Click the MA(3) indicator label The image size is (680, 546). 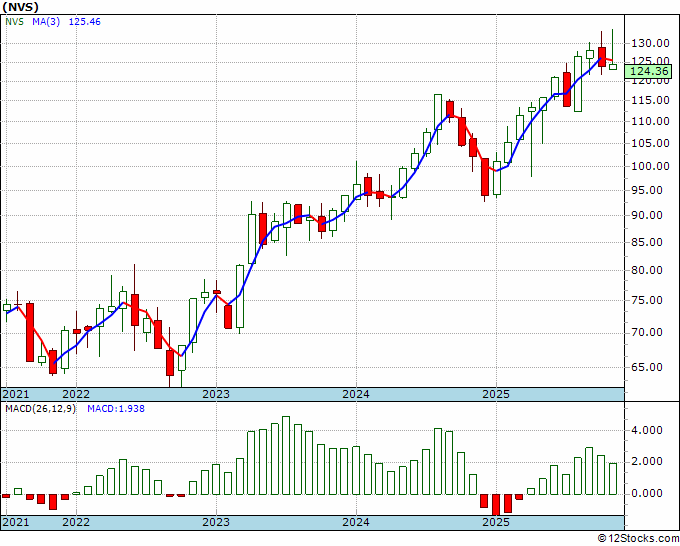[x=46, y=22]
